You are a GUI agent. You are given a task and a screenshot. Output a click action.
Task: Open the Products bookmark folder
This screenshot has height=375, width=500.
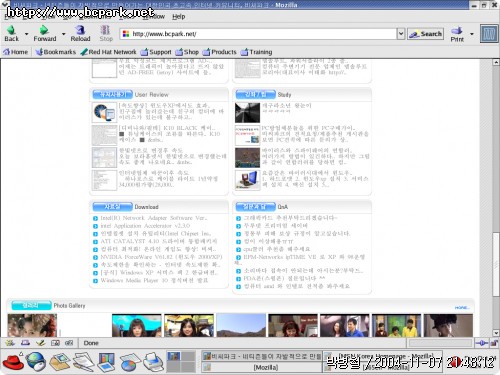(219, 52)
